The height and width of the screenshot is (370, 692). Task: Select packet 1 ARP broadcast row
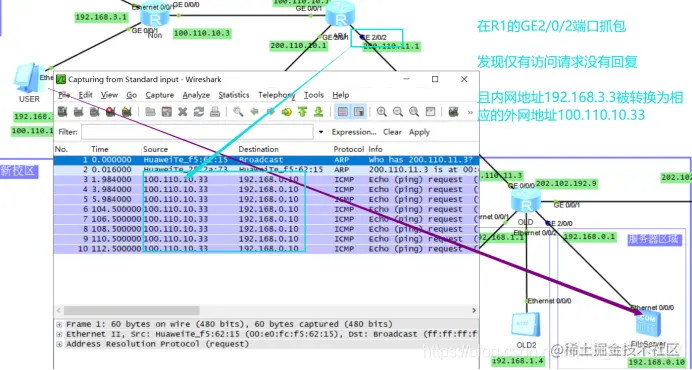(266, 160)
